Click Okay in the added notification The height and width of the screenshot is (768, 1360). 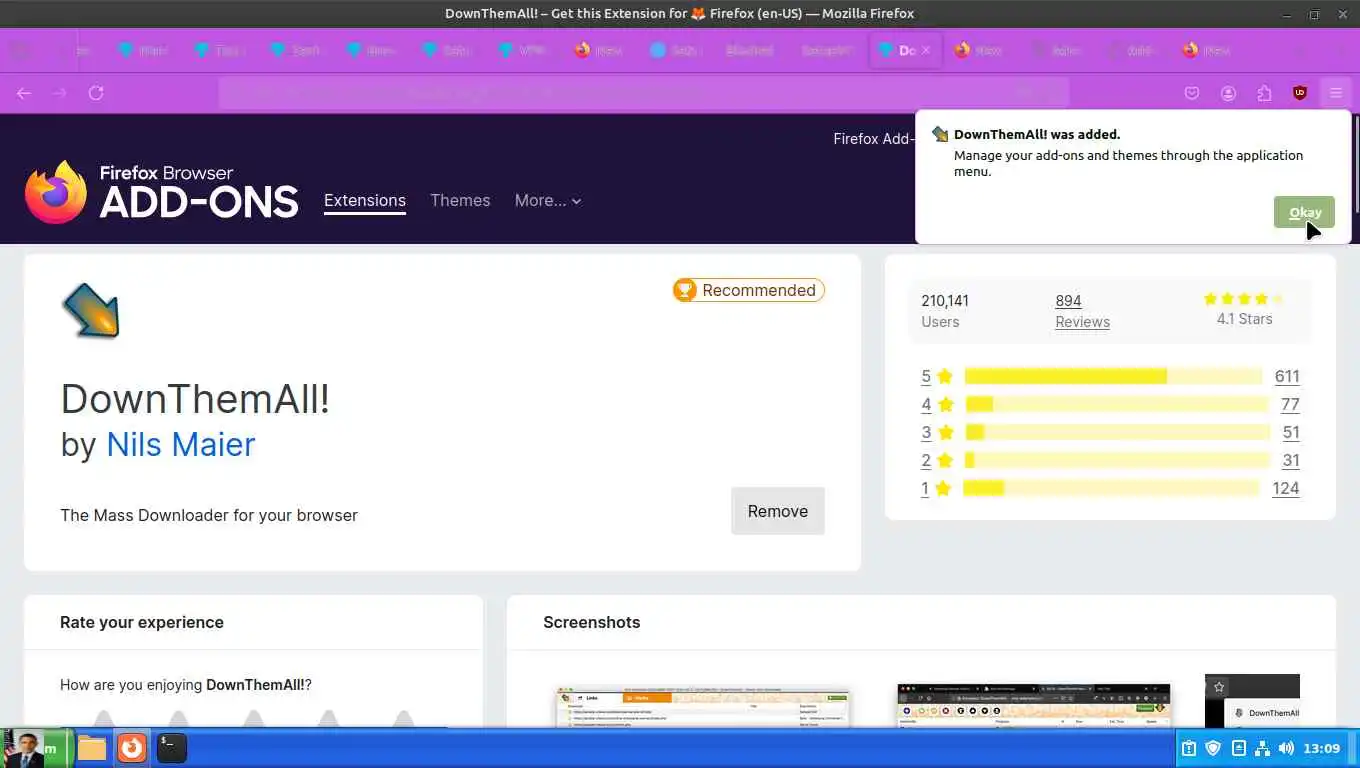(1304, 212)
